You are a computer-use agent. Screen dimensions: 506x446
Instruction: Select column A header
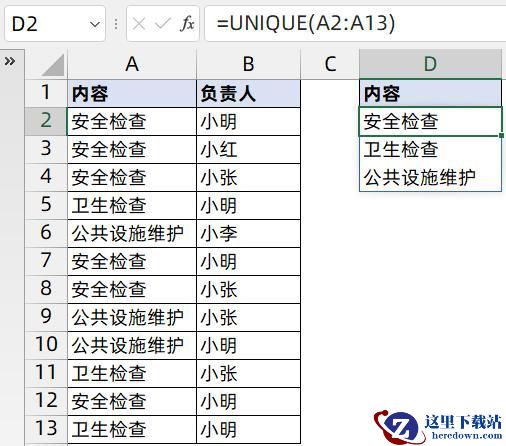(x=132, y=64)
